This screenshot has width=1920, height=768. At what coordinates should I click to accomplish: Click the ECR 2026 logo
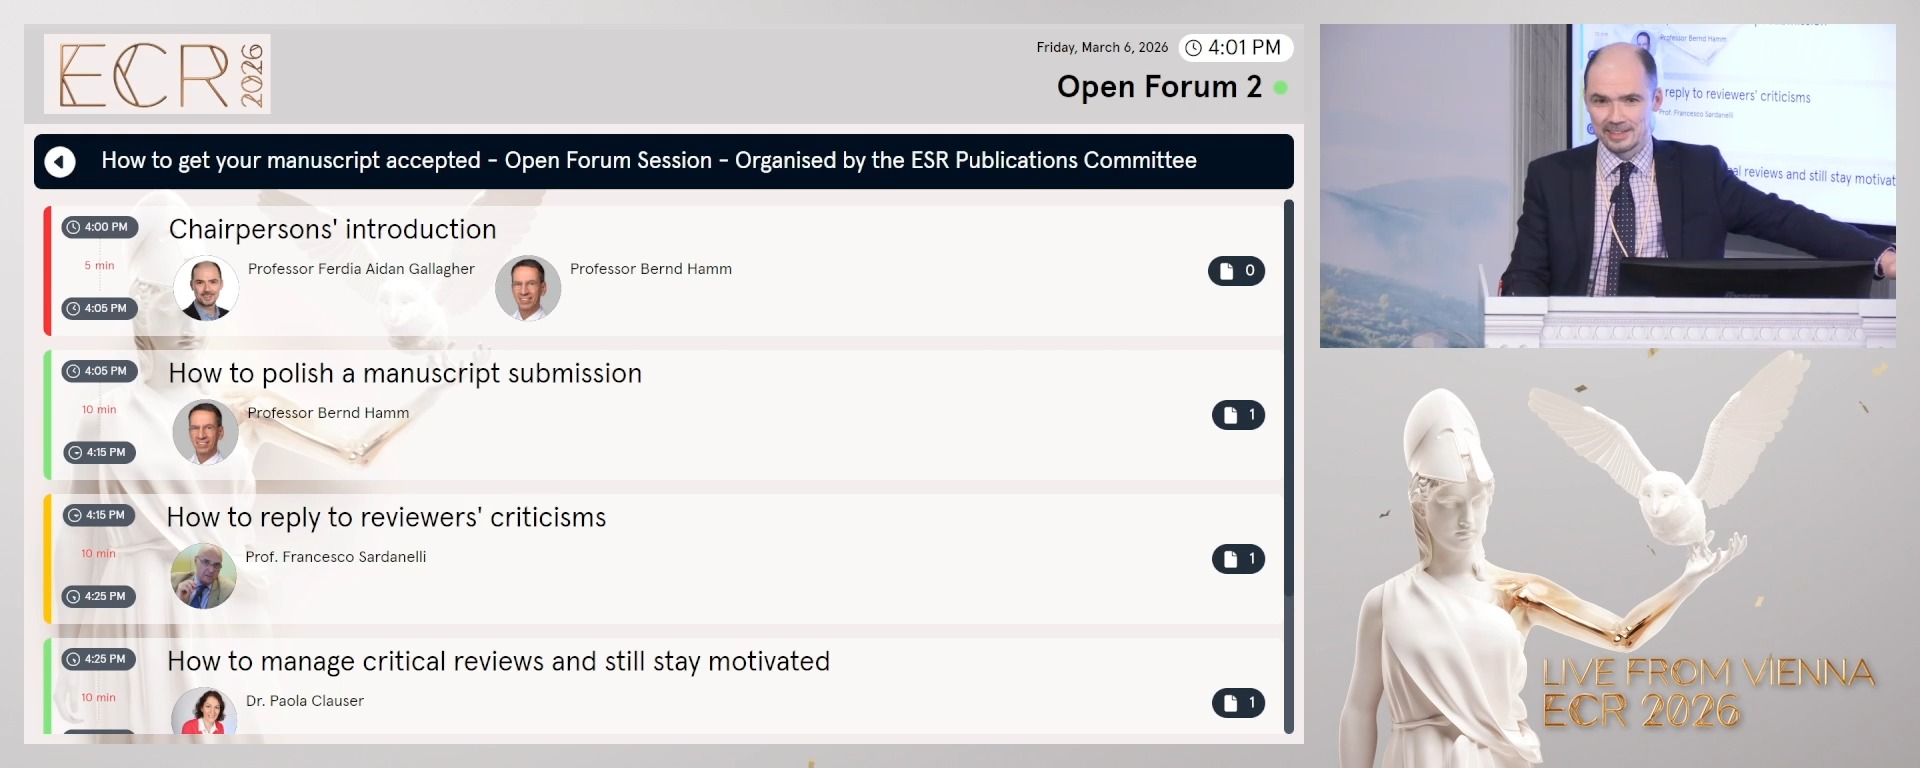(157, 74)
